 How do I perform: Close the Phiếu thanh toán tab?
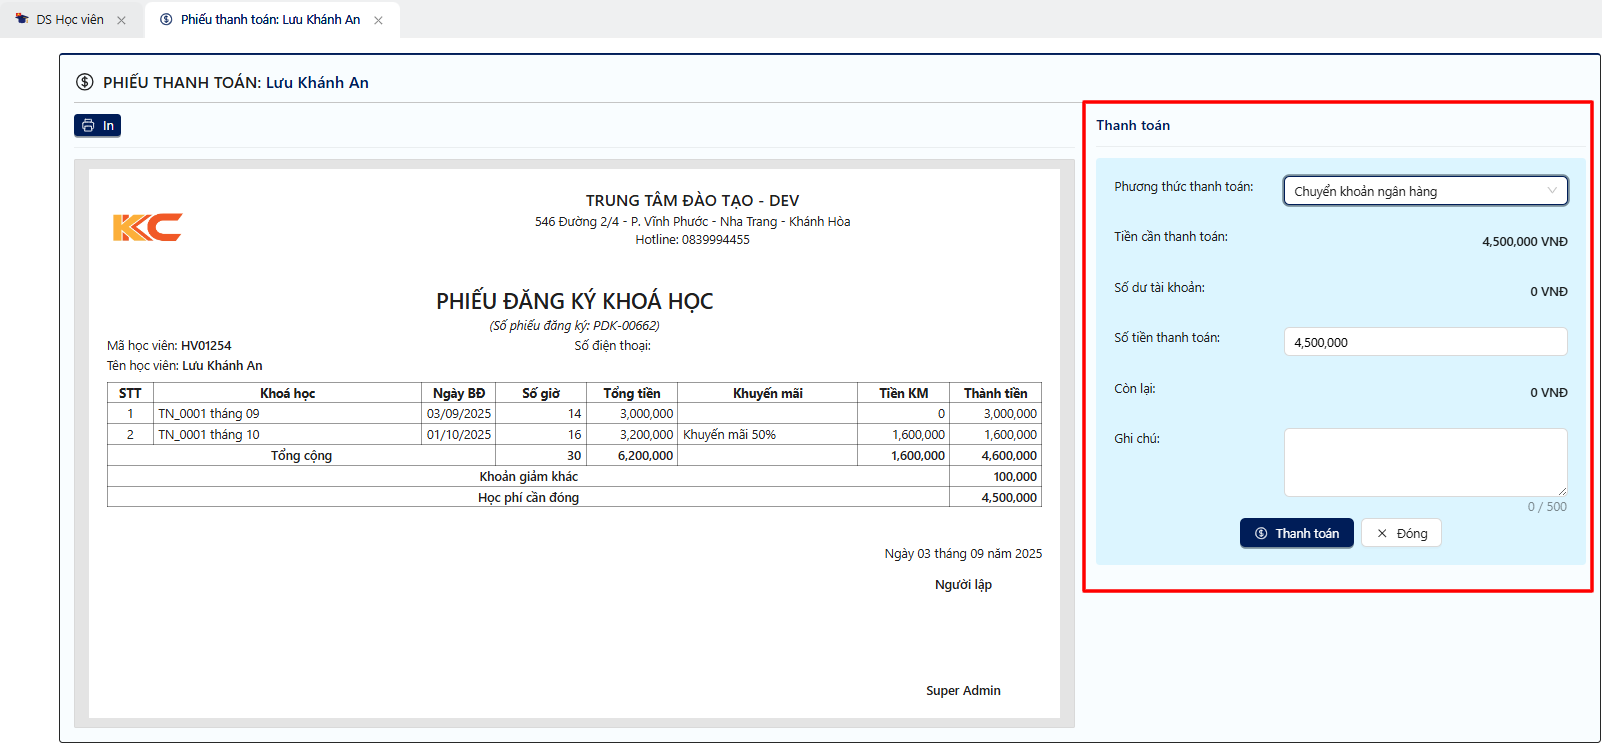pyautogui.click(x=378, y=20)
